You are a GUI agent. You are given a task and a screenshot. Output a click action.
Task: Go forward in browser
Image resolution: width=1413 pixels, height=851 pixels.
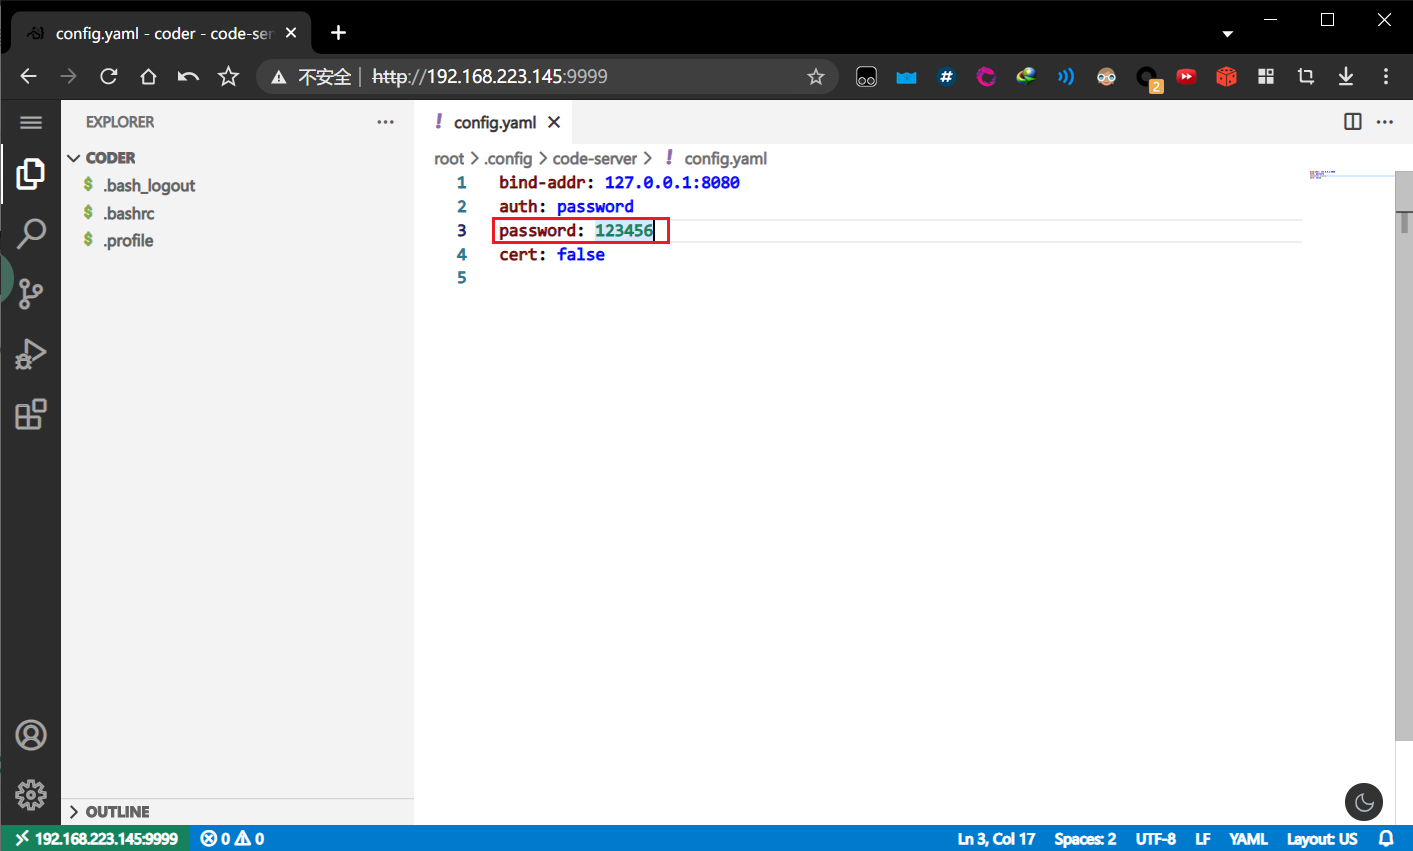pos(68,76)
